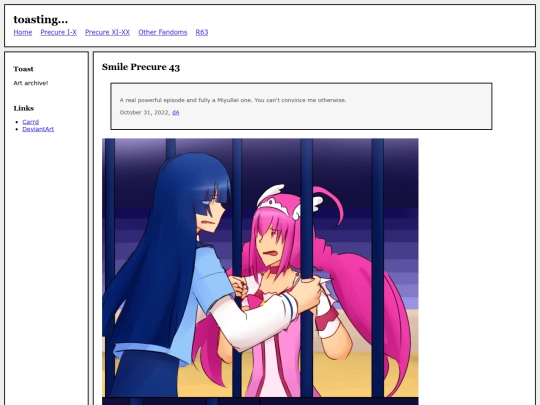Click the October 31, 2022 date text
The width and height of the screenshot is (540, 405).
[145, 113]
